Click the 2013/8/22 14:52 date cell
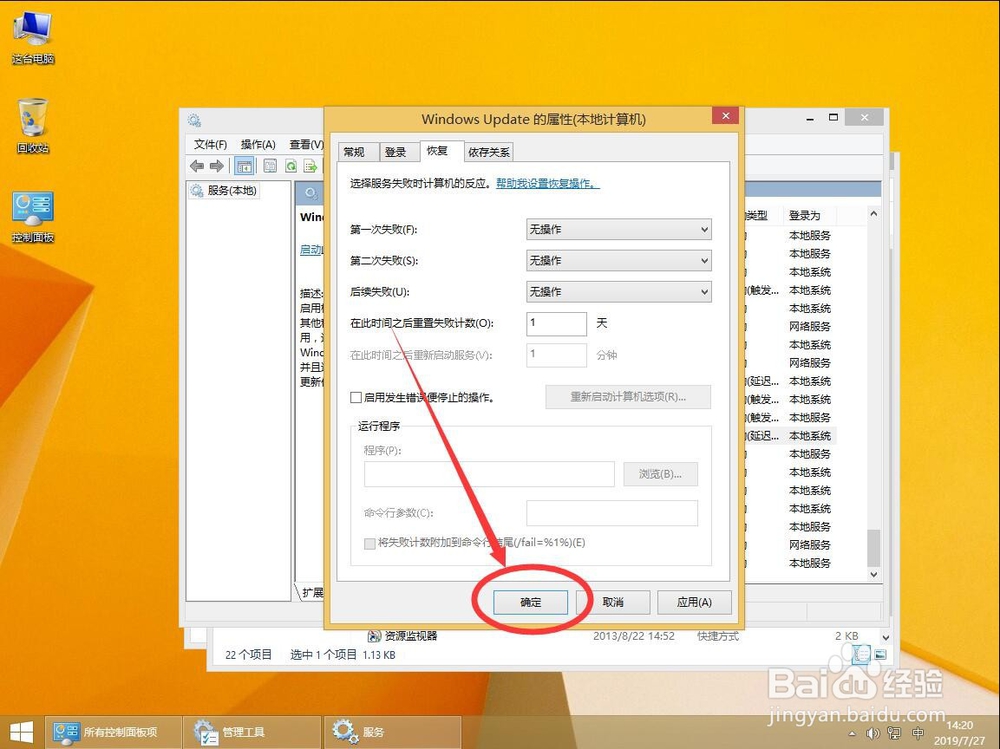 coord(633,636)
